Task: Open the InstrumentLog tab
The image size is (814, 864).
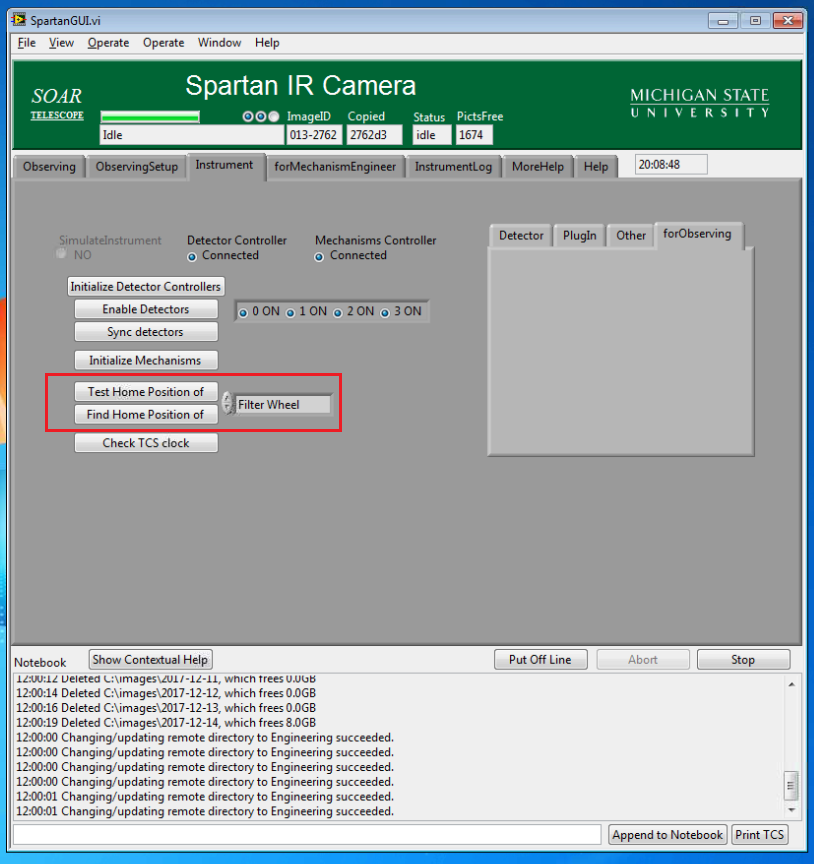Action: coord(453,166)
